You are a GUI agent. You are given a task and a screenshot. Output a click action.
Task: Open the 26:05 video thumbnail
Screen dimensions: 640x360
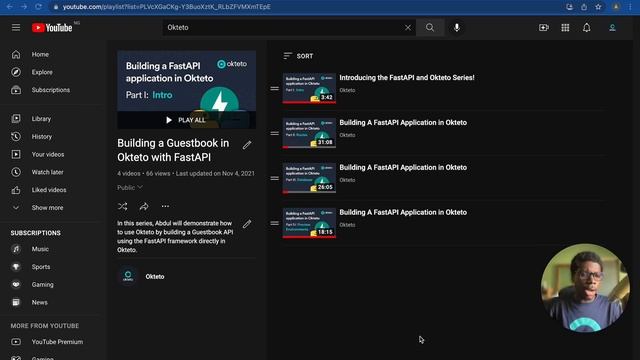(309, 178)
